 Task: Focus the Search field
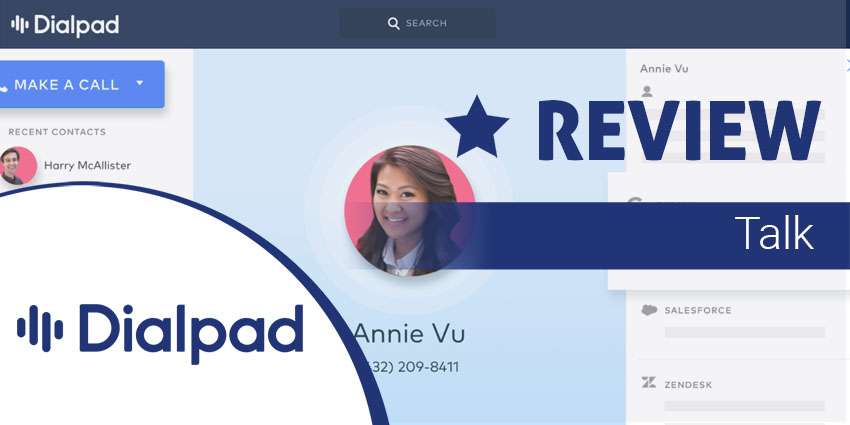click(x=417, y=23)
